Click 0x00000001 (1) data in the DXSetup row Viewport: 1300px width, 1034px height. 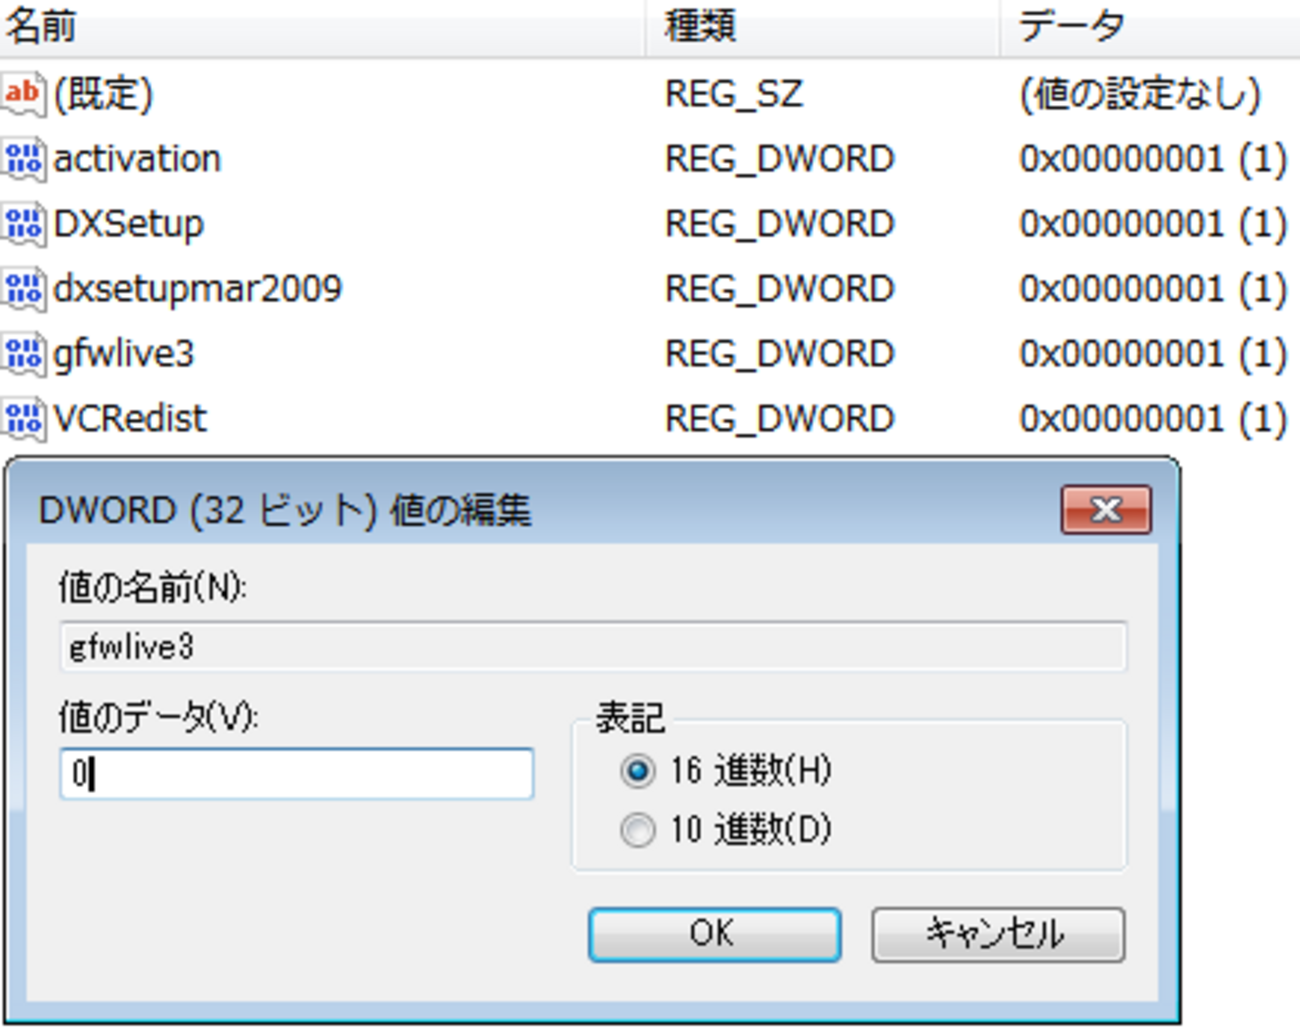click(x=1153, y=225)
